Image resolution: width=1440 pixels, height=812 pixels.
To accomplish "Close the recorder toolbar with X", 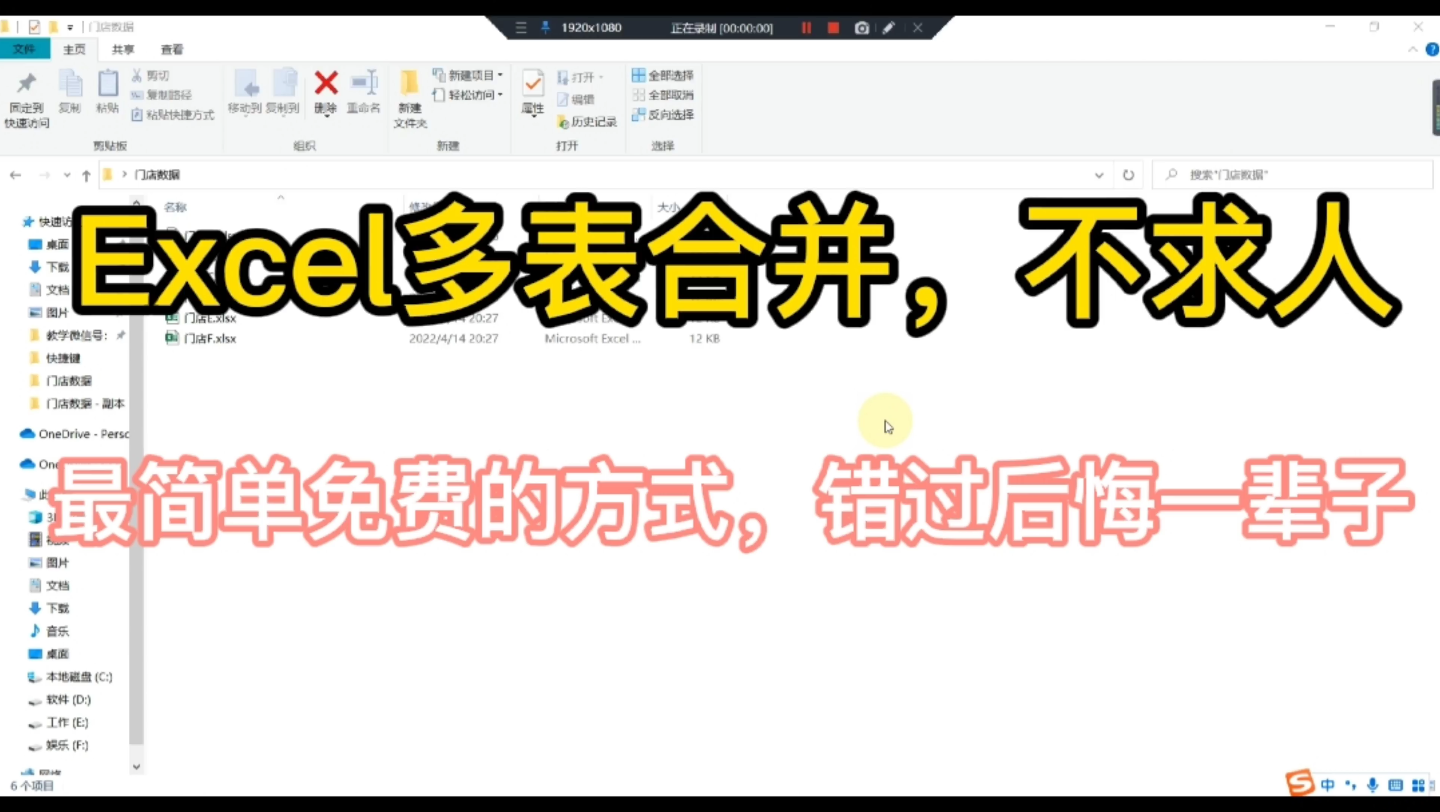I will click(x=918, y=28).
